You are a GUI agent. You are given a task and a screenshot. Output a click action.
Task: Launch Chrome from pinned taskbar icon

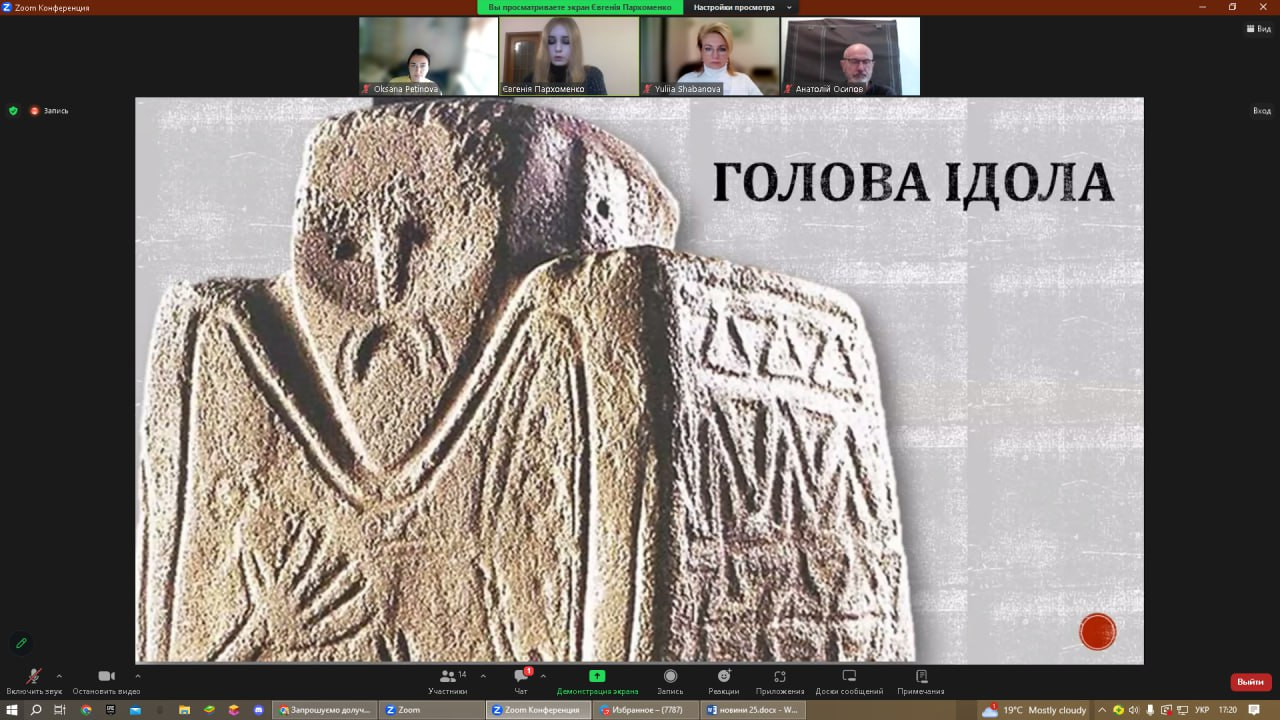coord(85,710)
